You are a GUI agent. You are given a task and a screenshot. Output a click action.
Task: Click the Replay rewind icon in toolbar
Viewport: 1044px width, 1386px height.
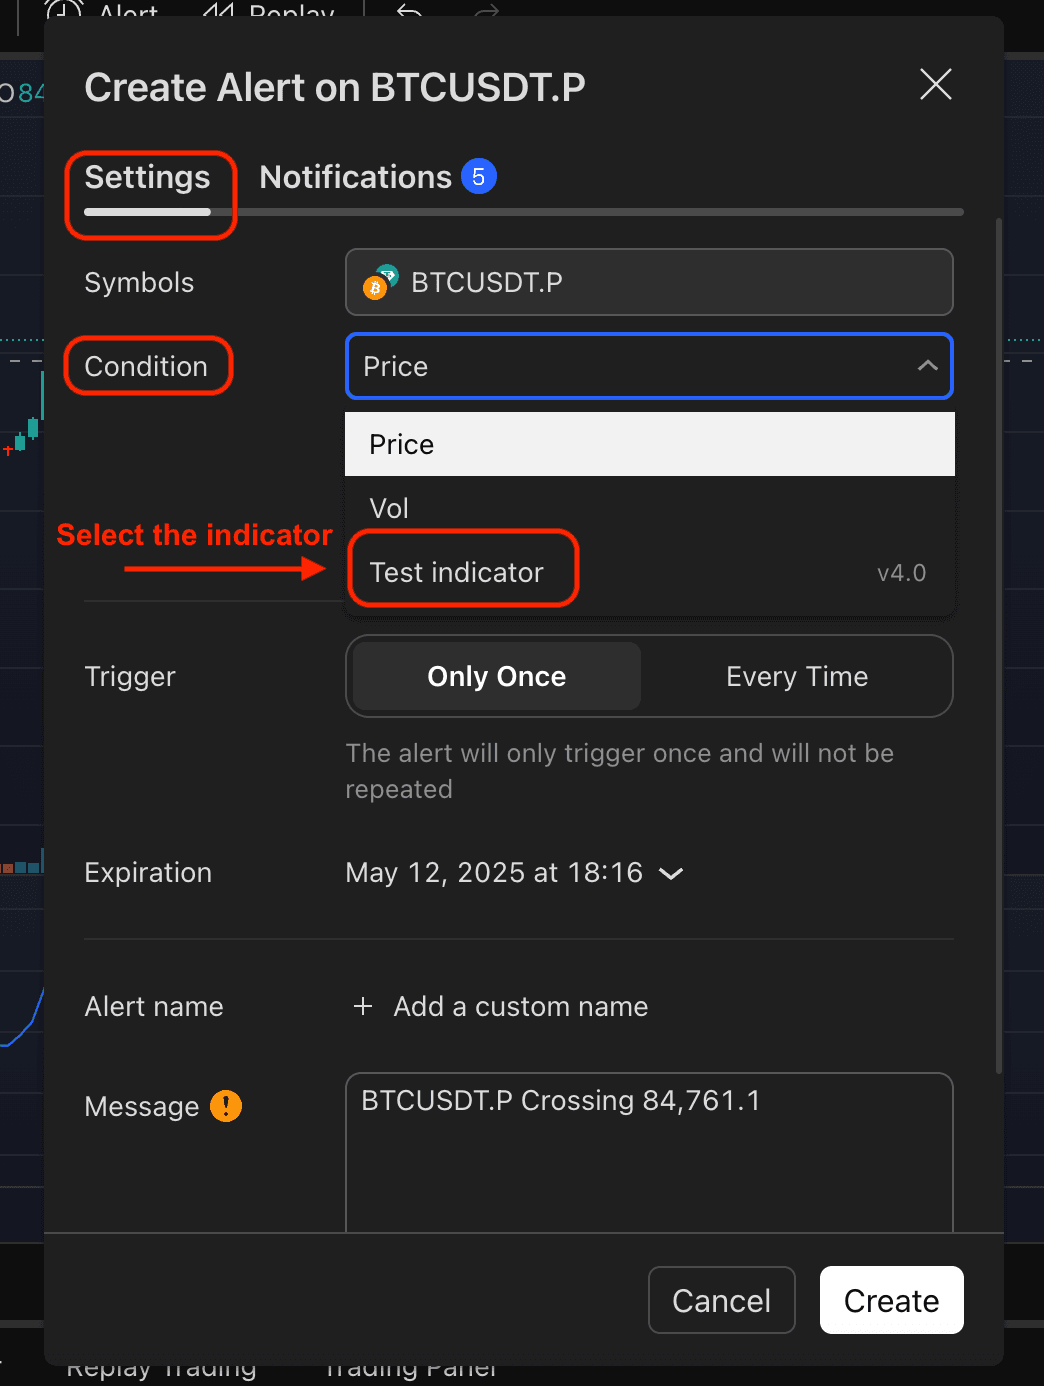click(x=218, y=12)
